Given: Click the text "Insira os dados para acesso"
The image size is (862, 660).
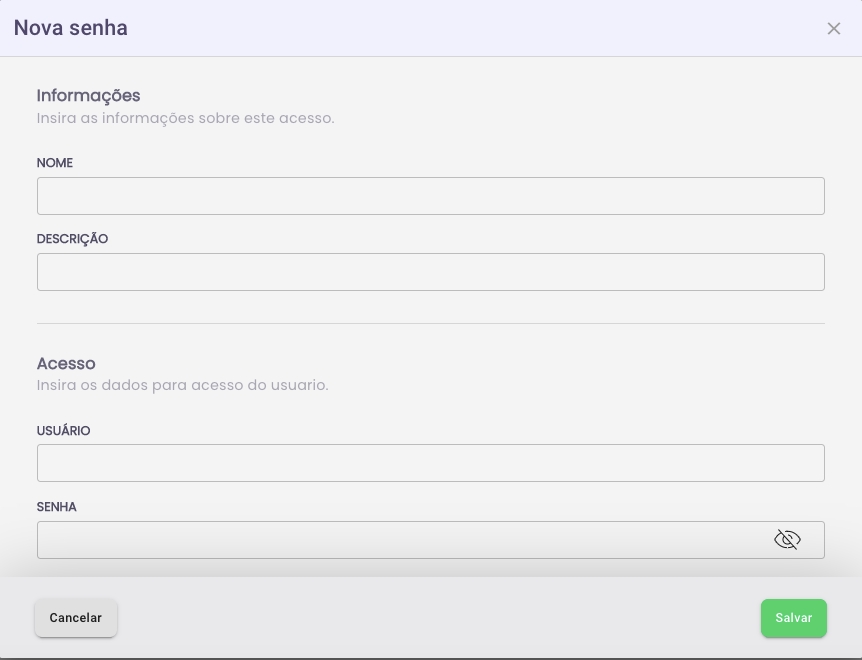Looking at the screenshot, I should [x=182, y=384].
